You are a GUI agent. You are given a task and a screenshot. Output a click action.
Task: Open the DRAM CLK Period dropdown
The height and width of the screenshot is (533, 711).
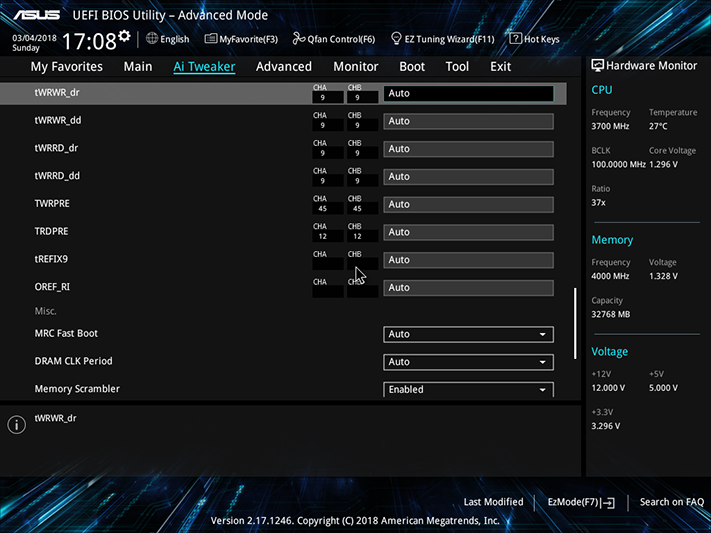(x=468, y=362)
